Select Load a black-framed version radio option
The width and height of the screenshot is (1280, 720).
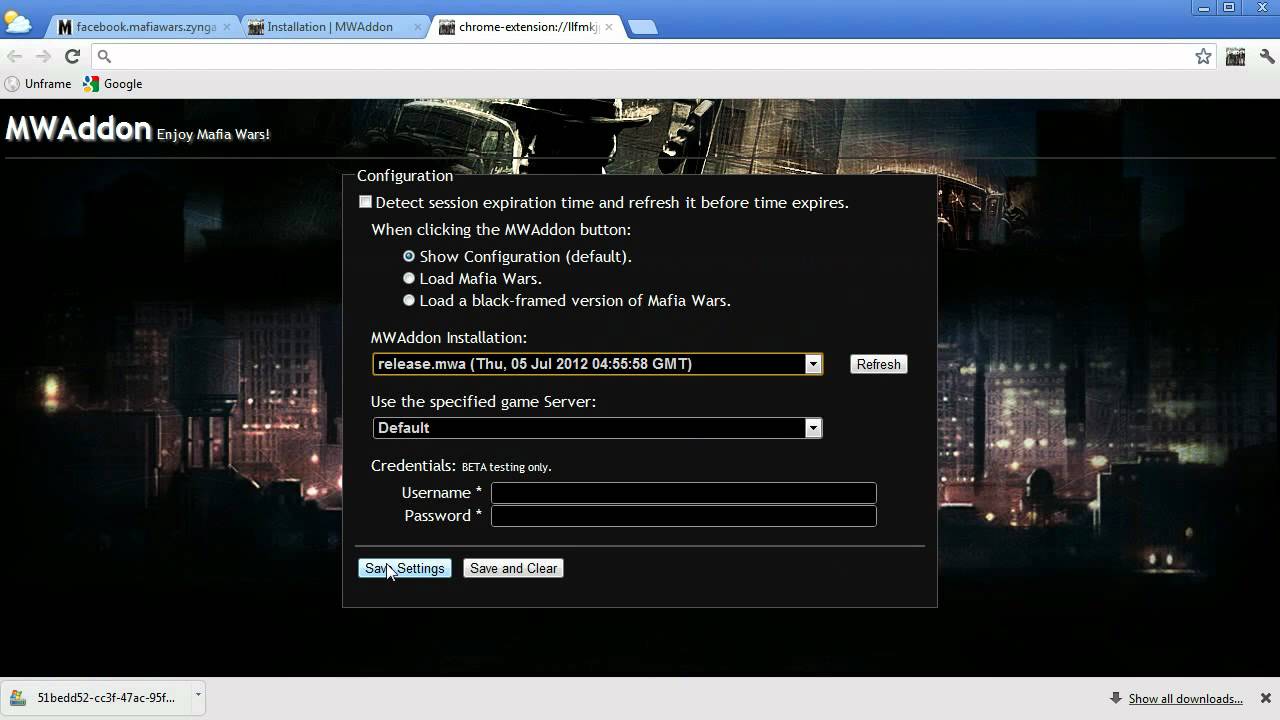[409, 300]
